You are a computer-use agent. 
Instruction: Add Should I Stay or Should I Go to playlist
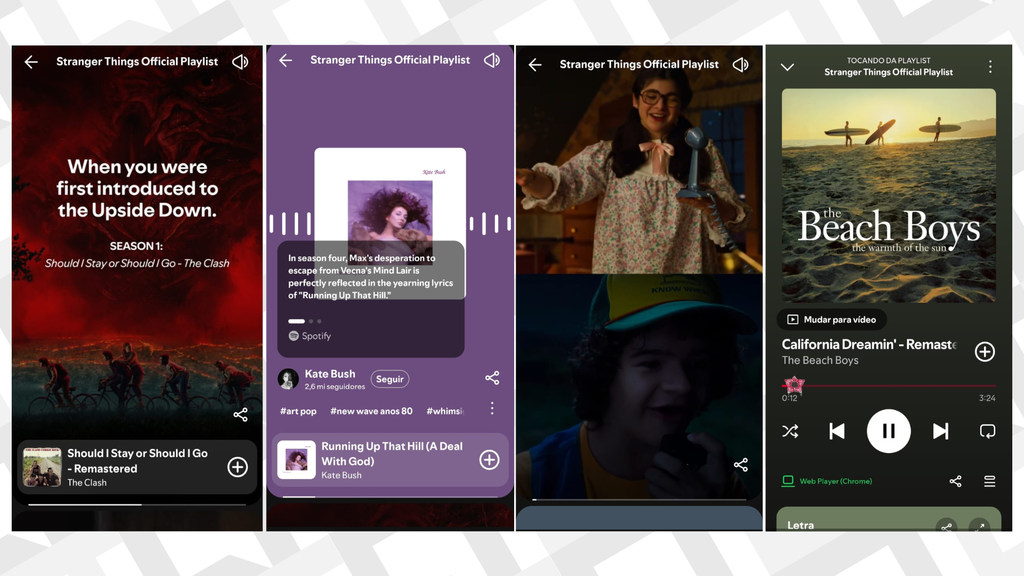coord(237,466)
